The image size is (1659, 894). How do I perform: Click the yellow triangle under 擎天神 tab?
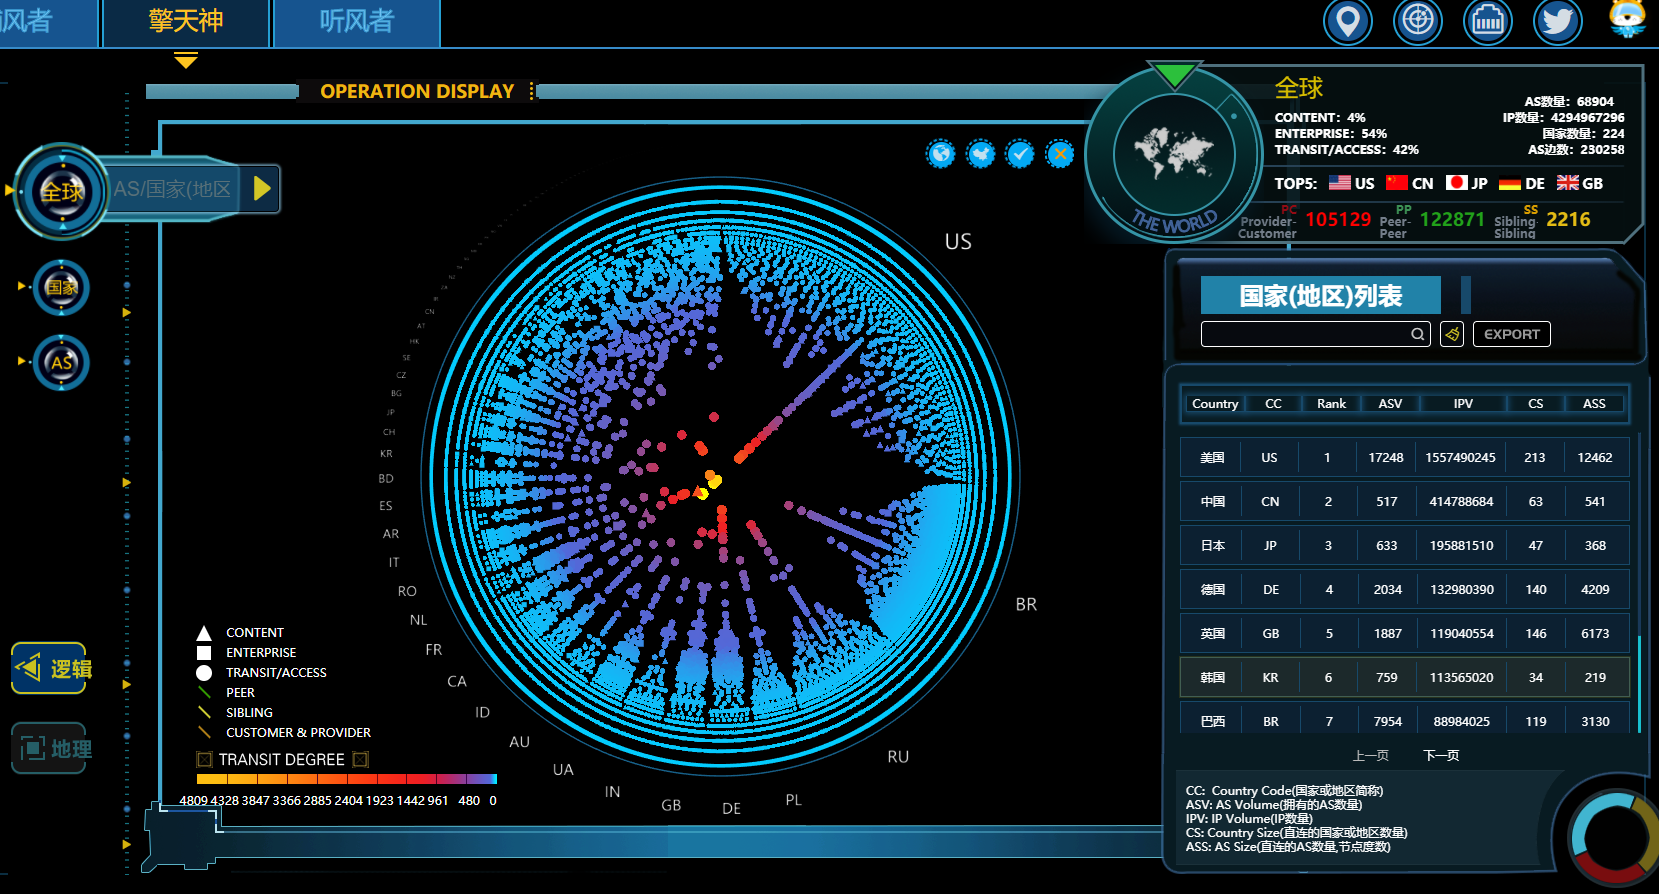[186, 61]
